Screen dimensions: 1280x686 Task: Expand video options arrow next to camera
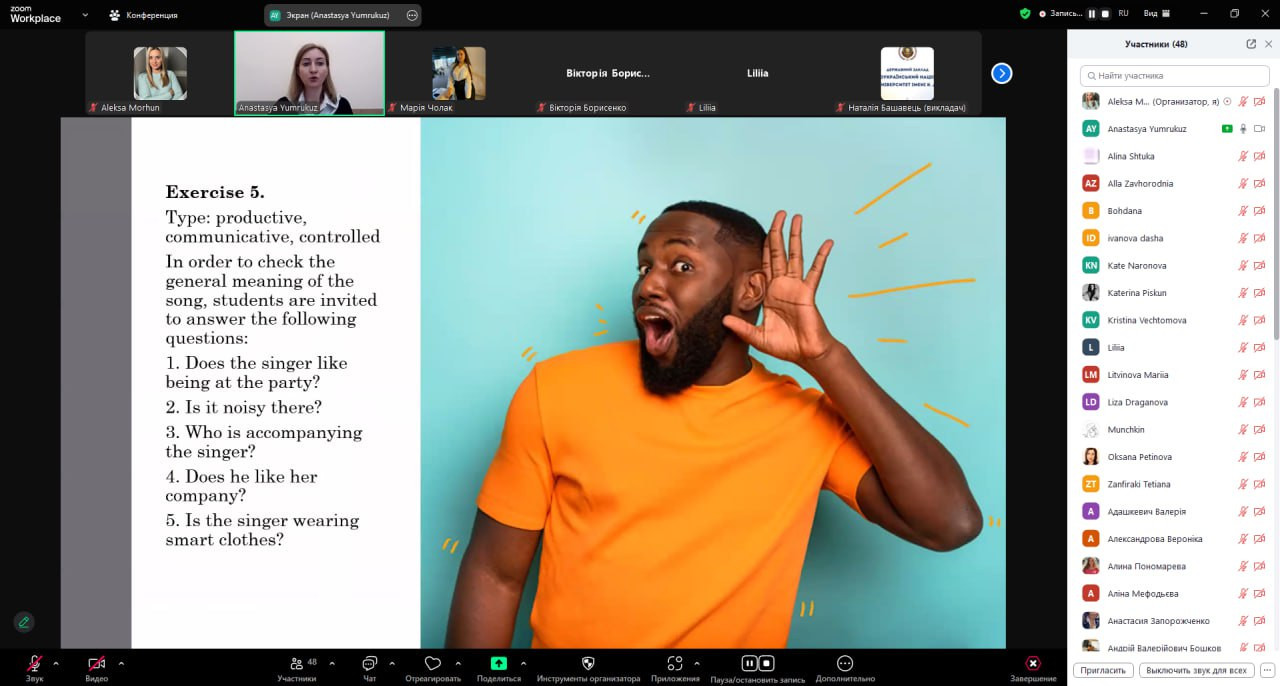(121, 663)
